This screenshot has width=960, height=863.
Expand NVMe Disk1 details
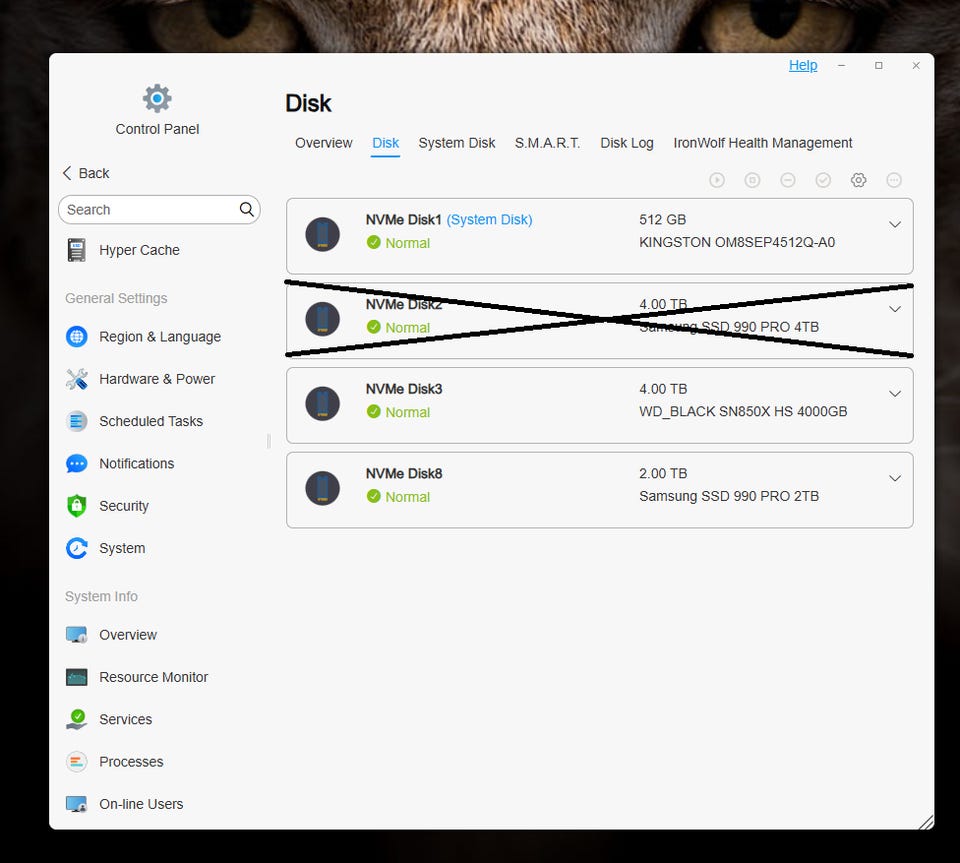click(x=894, y=225)
